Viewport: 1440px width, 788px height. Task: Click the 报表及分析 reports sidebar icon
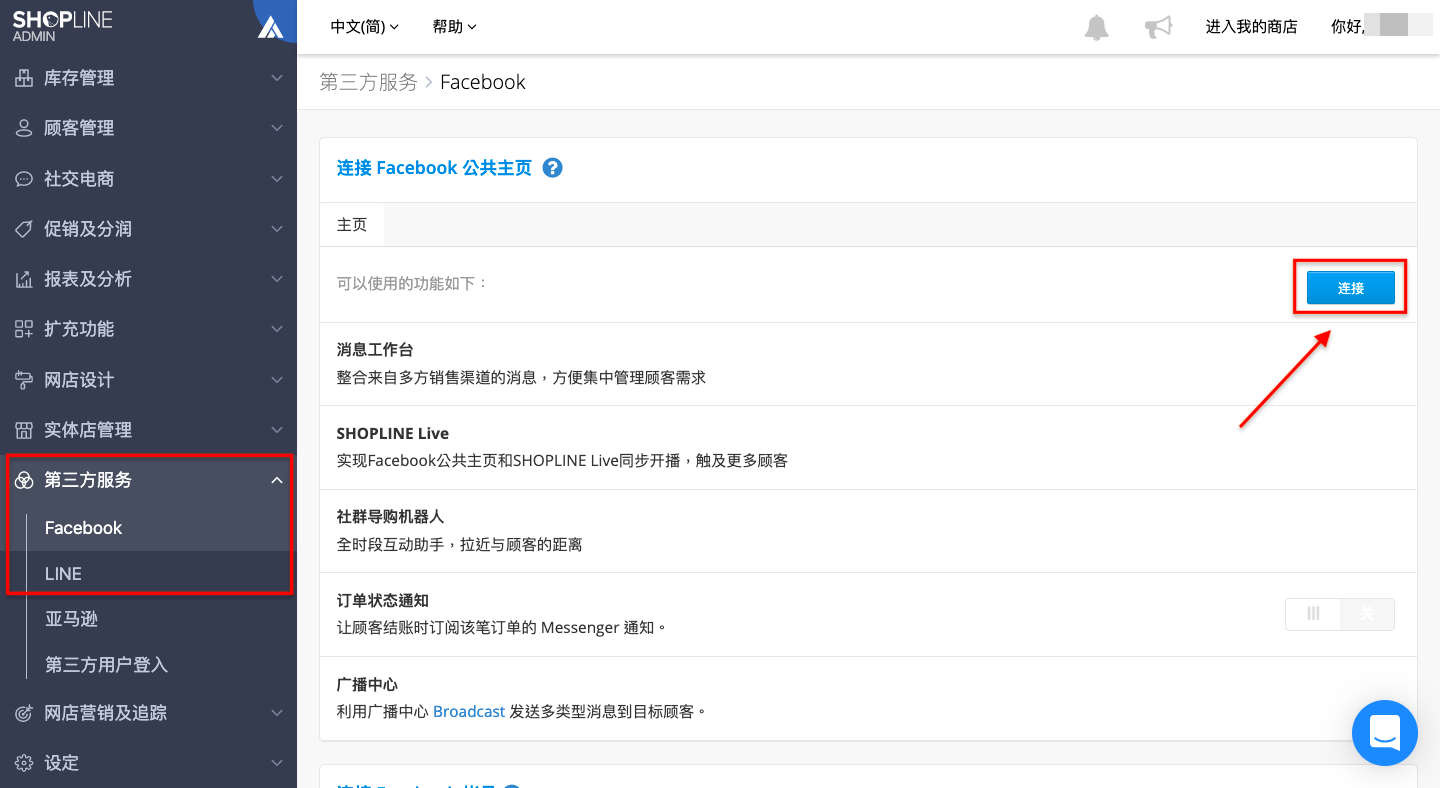click(x=25, y=278)
